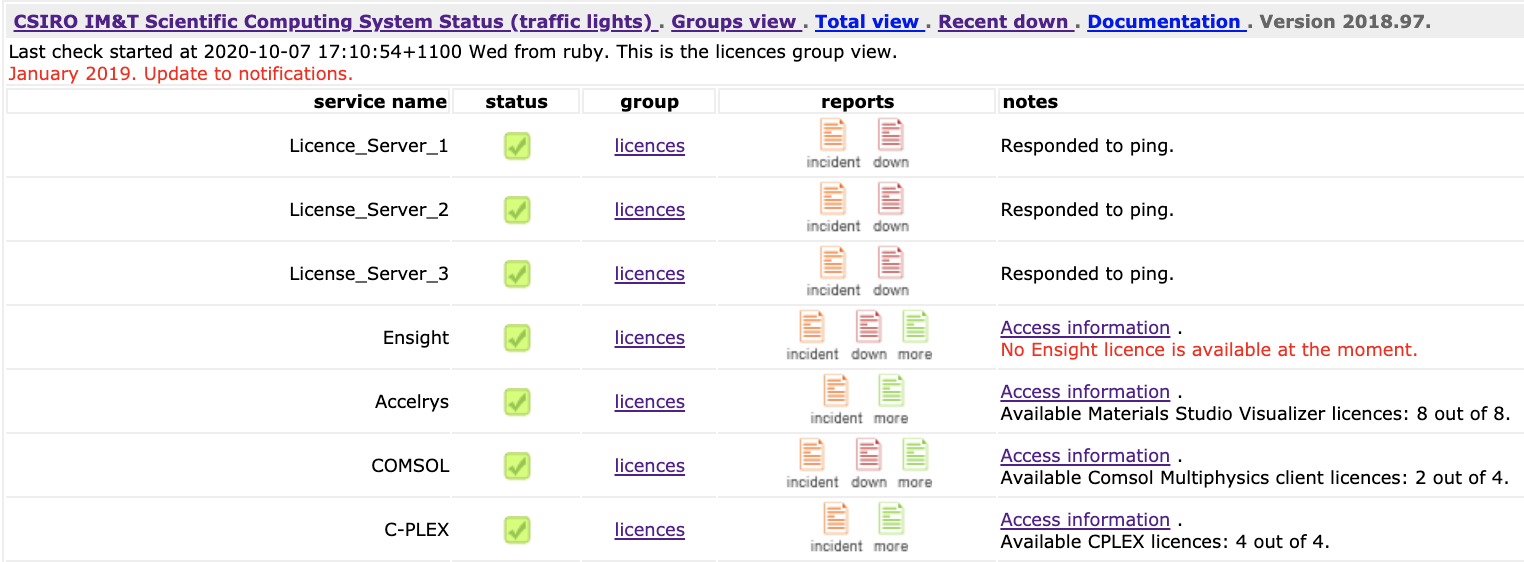This screenshot has height=562, width=1524.
Task: Open Access information for C-PLEX
Action: coord(1085,520)
